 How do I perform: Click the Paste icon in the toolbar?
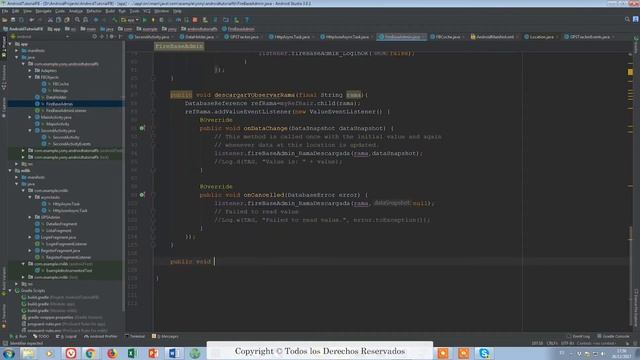point(67,20)
